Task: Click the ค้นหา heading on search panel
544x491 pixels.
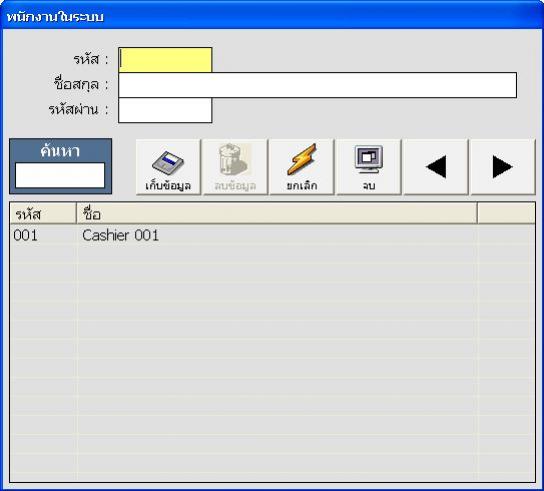Action: click(60, 151)
